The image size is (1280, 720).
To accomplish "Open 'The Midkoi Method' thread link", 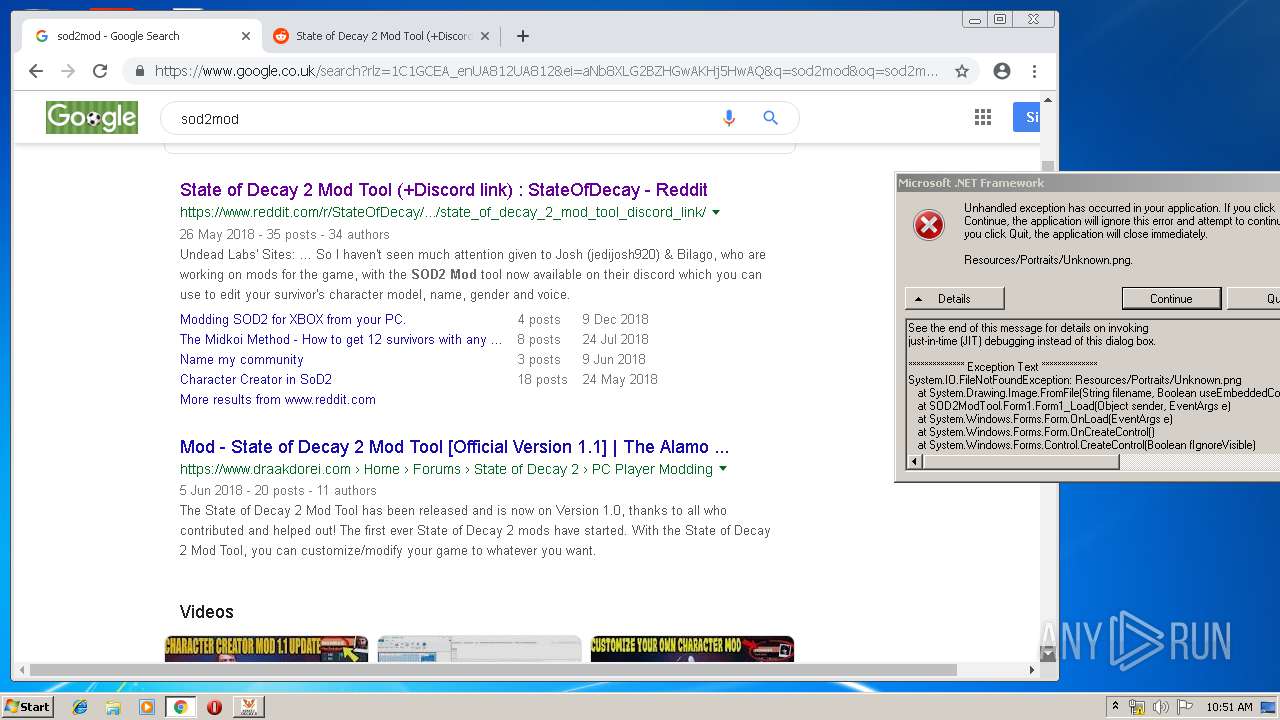I will pos(341,340).
